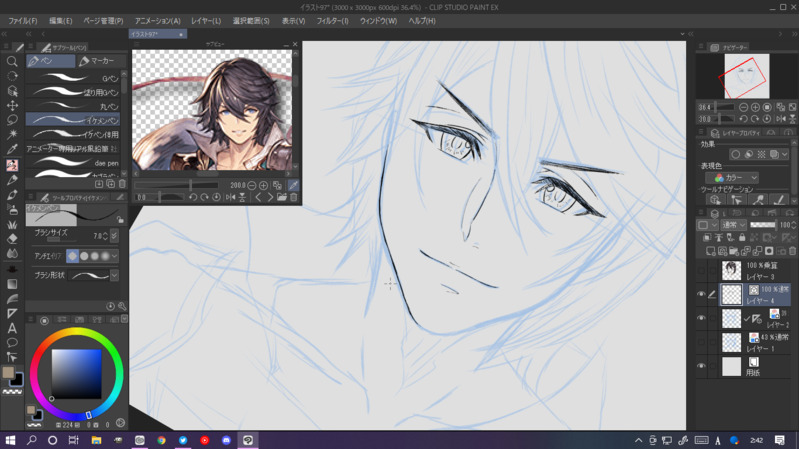This screenshot has height=449, width=799.
Task: Hide the 用紙 paper layer
Action: [701, 366]
